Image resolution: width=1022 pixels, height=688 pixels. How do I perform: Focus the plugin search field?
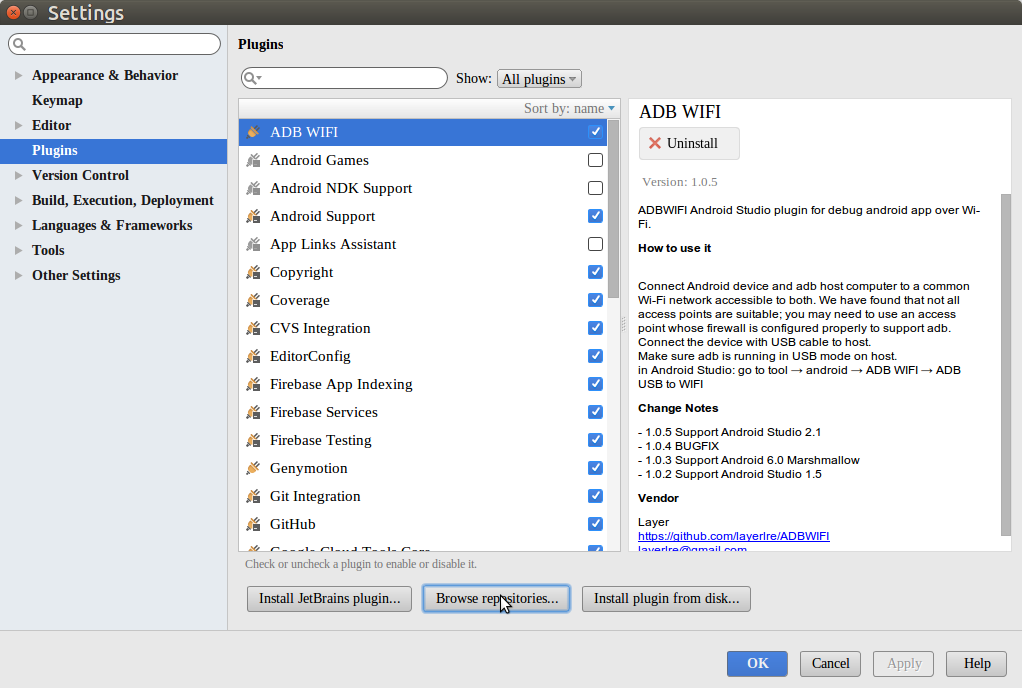point(344,78)
